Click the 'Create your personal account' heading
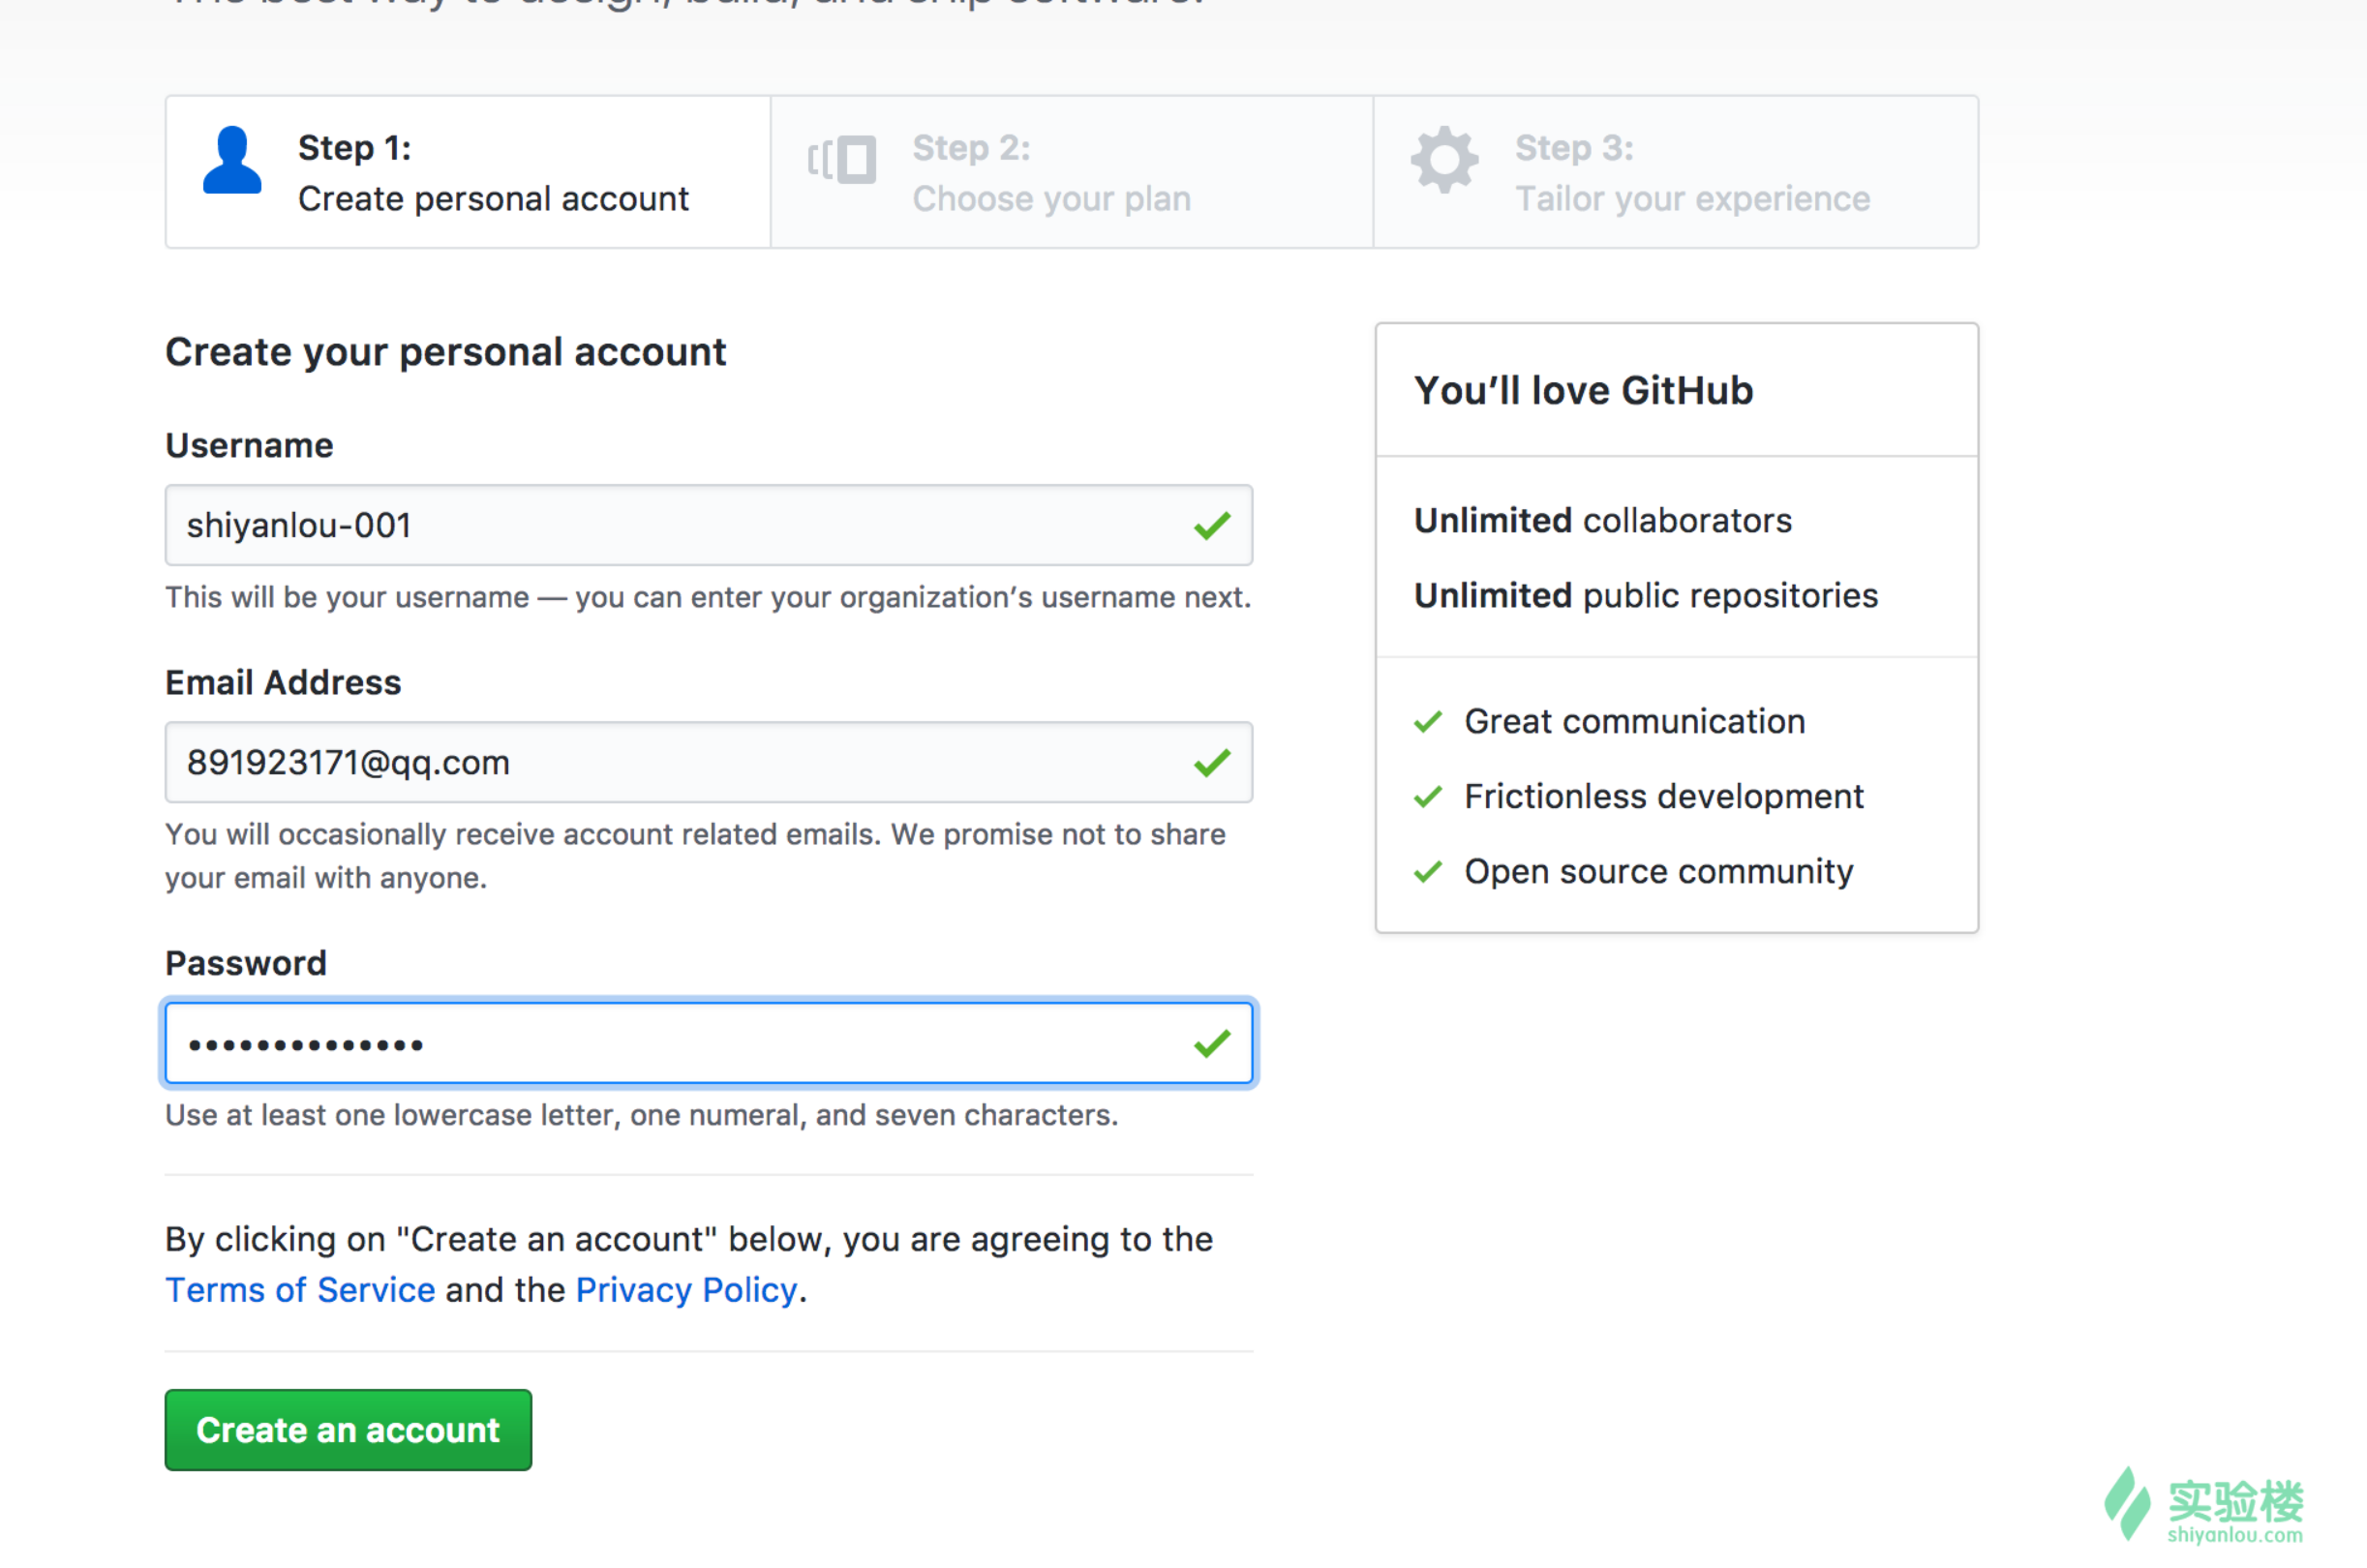This screenshot has height=1568, width=2367. coord(446,353)
